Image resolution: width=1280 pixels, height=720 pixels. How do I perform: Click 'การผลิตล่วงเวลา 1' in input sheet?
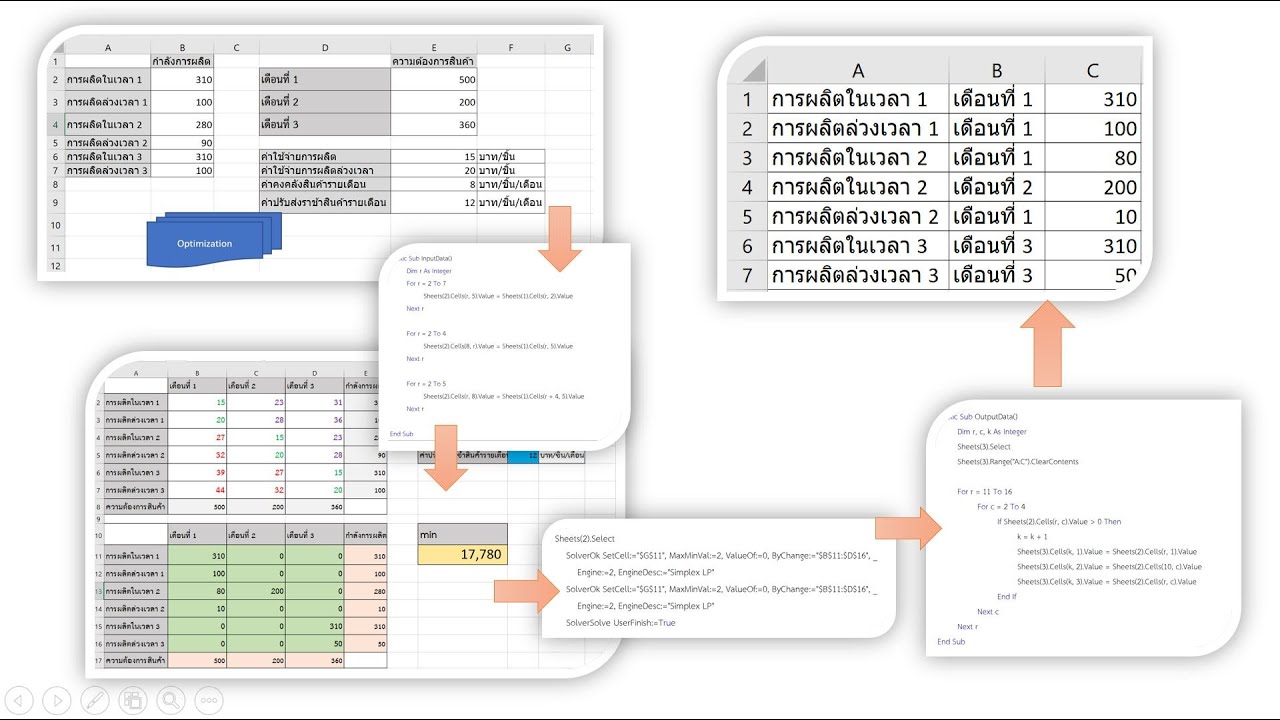click(107, 102)
